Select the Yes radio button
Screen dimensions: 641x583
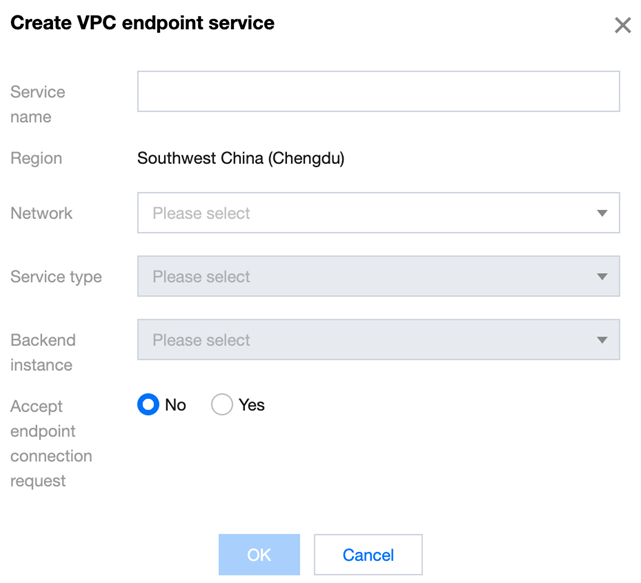(x=222, y=405)
